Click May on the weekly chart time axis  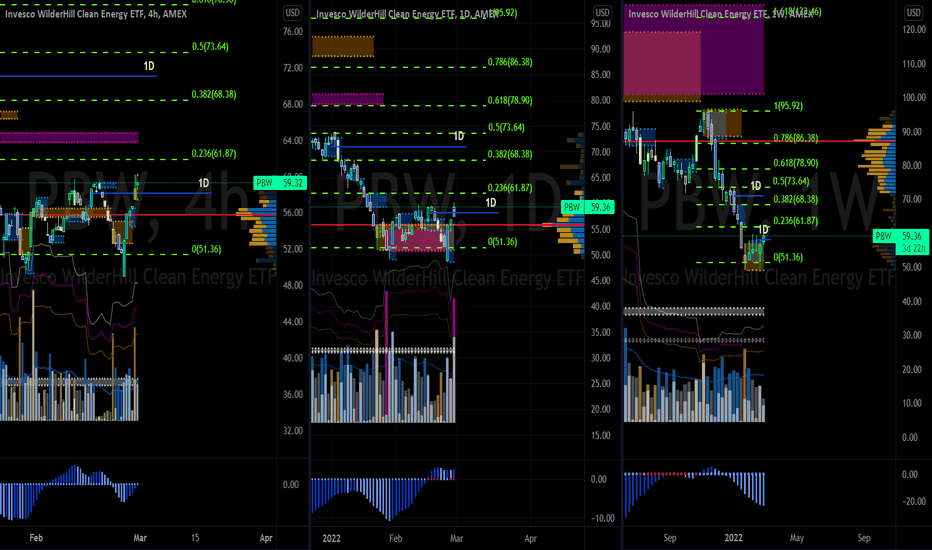796,538
